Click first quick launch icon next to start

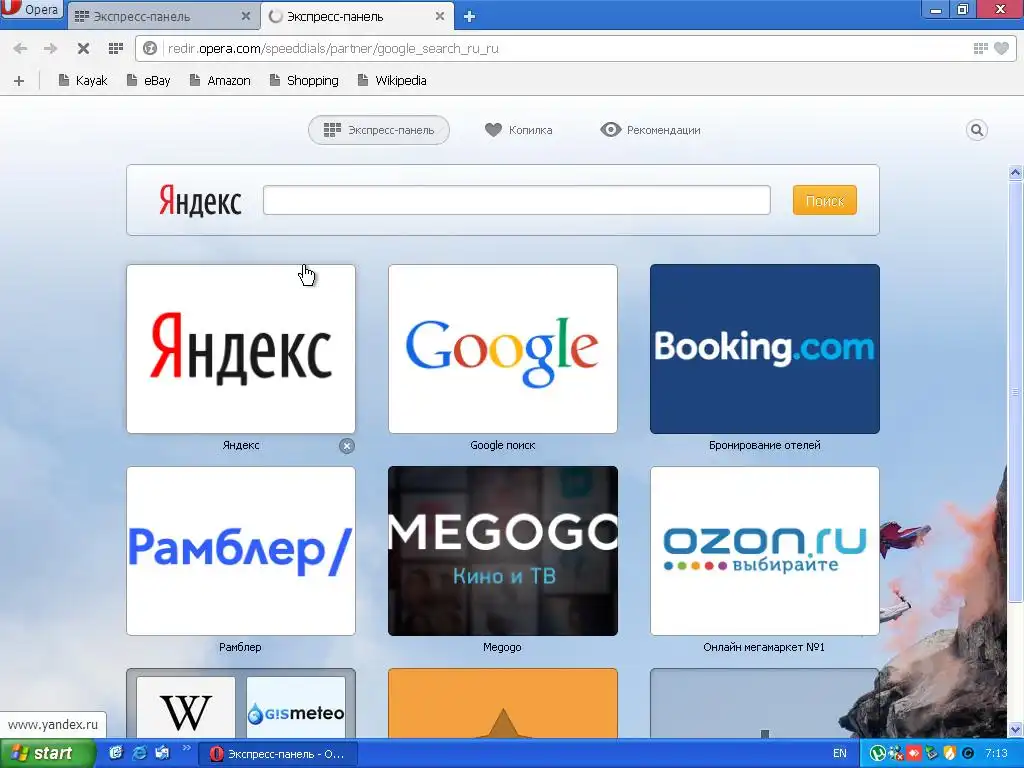116,754
